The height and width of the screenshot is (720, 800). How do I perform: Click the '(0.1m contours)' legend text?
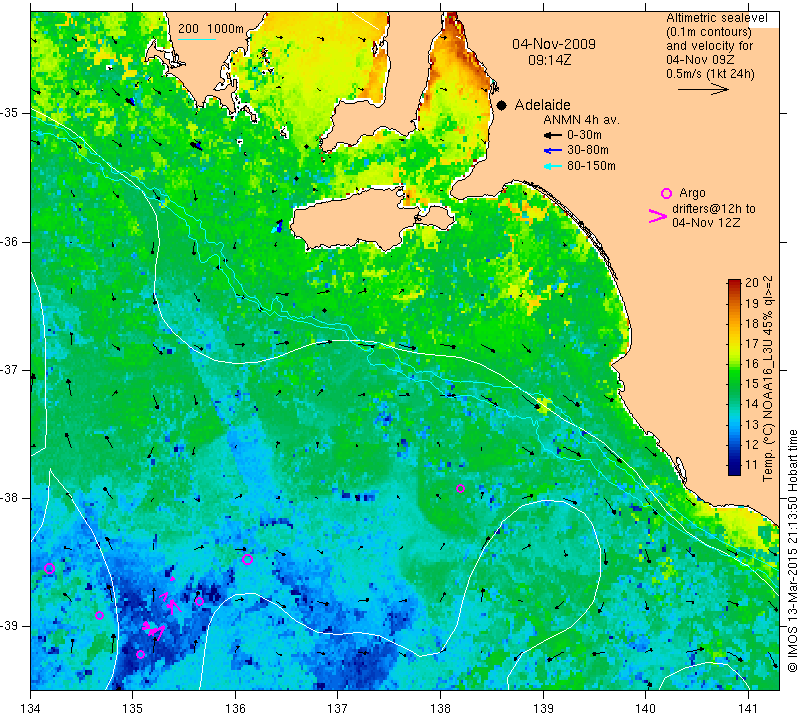tap(709, 32)
